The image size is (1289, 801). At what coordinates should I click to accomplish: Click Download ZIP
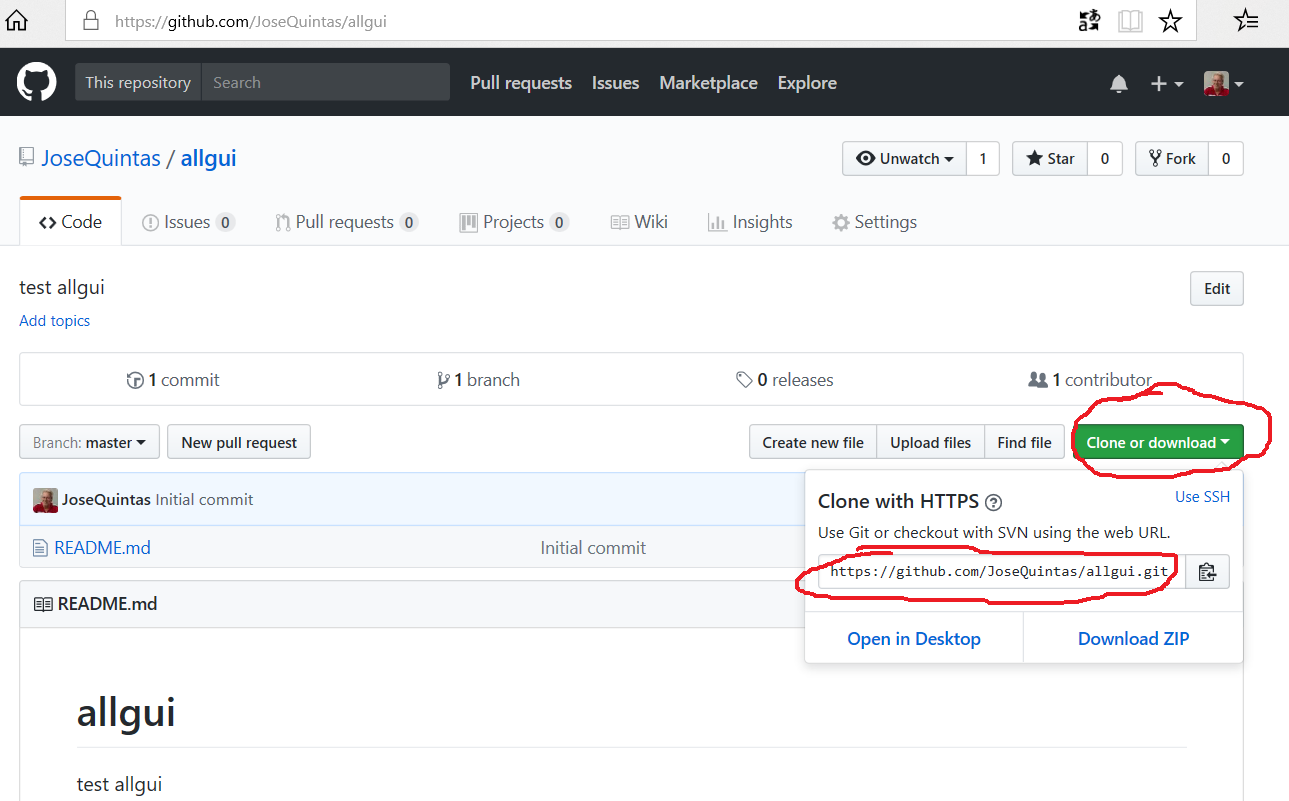[1134, 639]
